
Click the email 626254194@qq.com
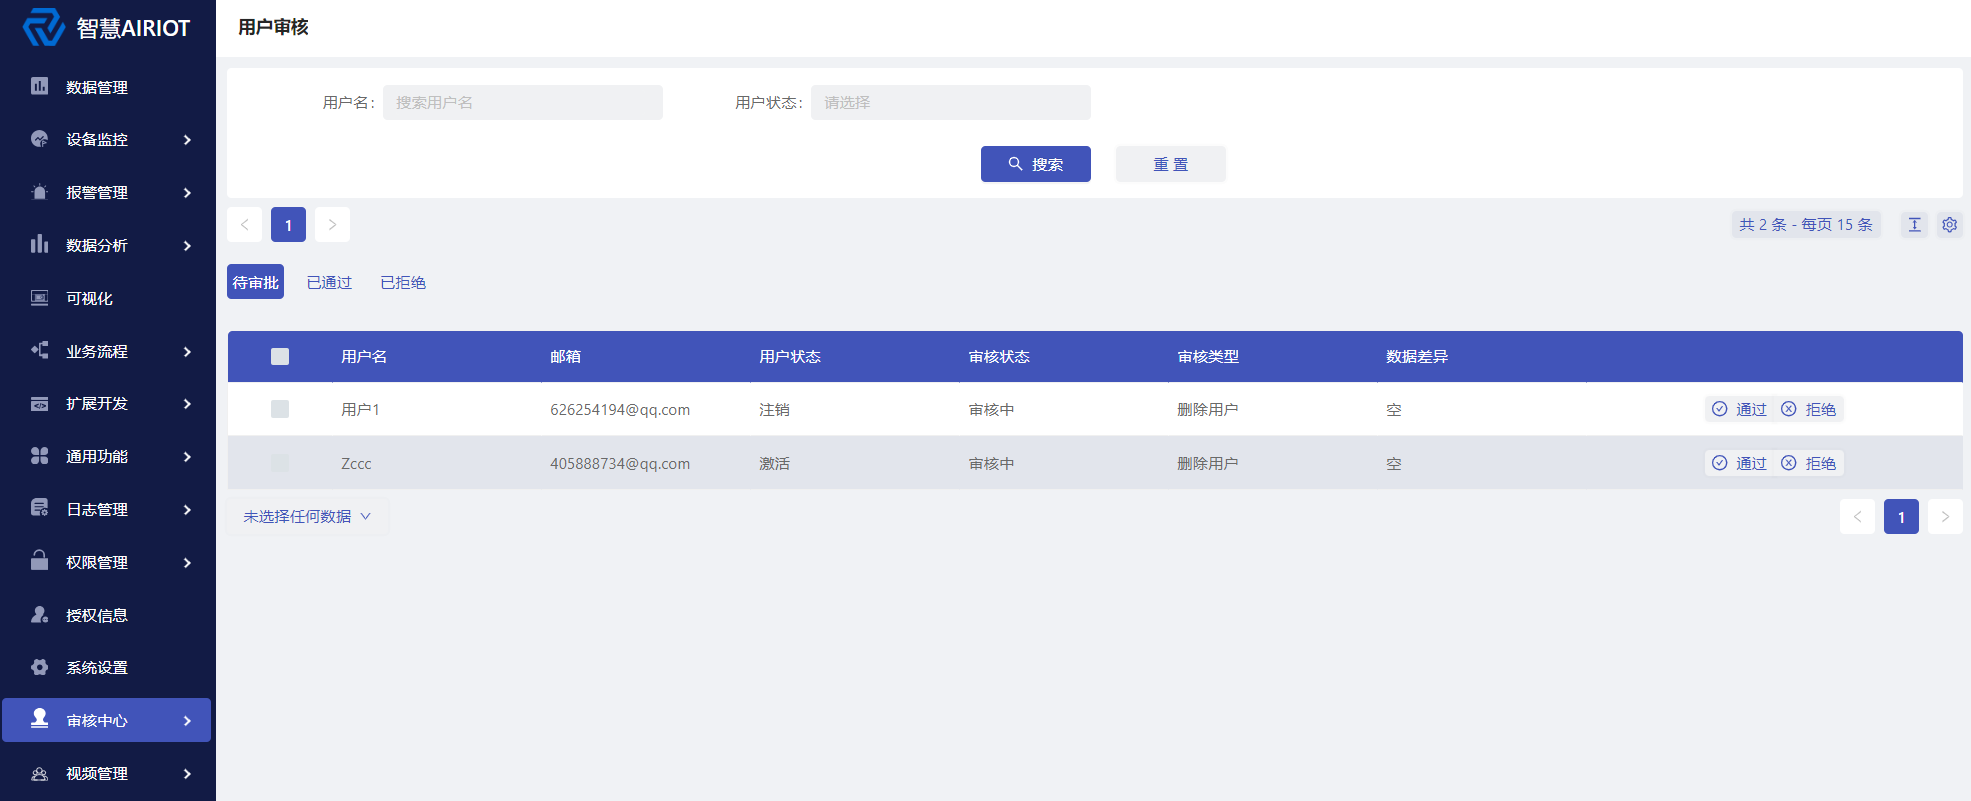coord(620,409)
